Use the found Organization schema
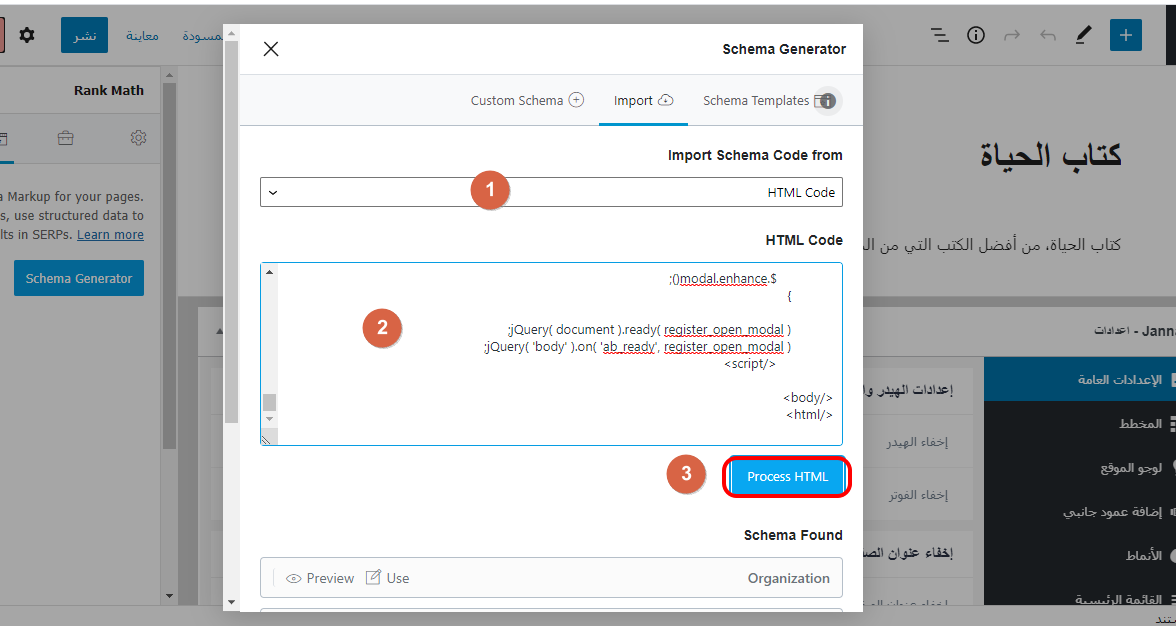Viewport: 1176px width, 626px height. click(x=388, y=578)
